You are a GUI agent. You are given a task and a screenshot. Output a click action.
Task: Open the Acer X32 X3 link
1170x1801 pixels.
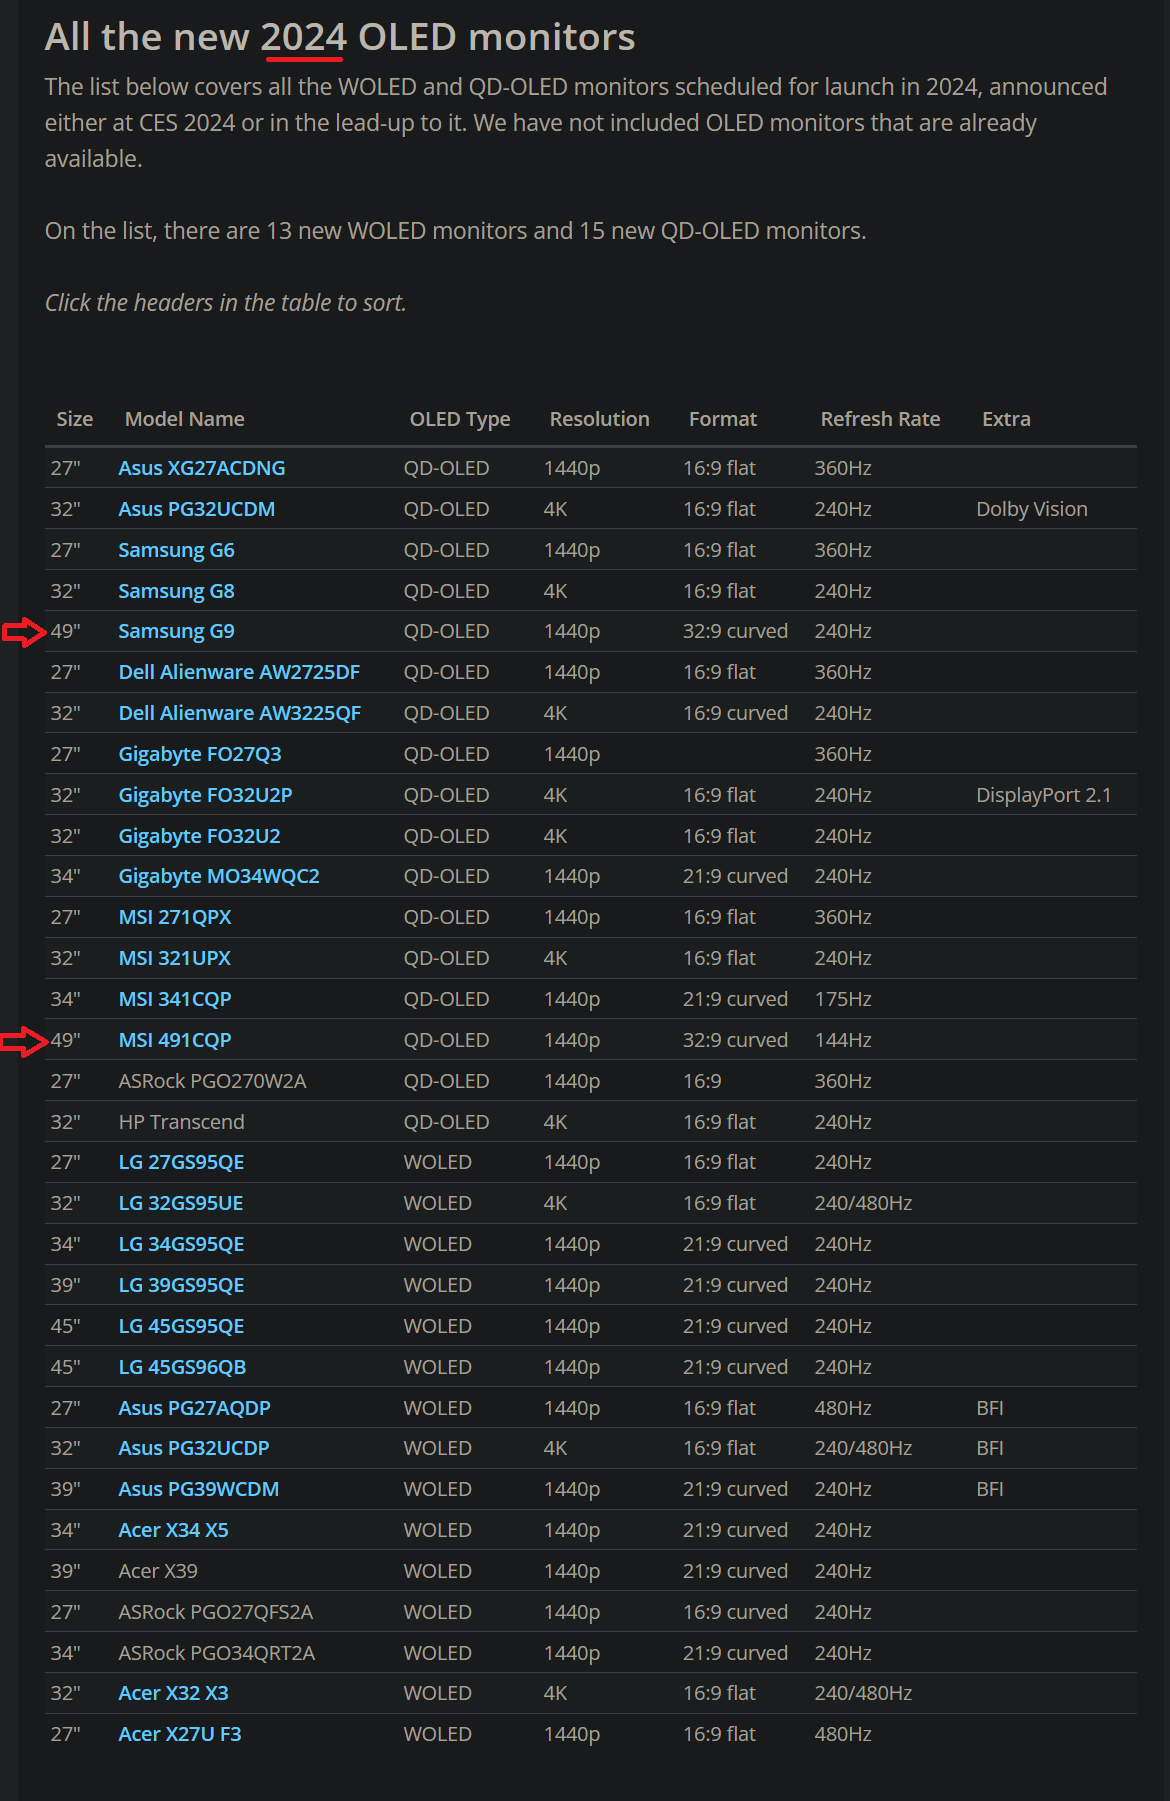pos(174,1693)
